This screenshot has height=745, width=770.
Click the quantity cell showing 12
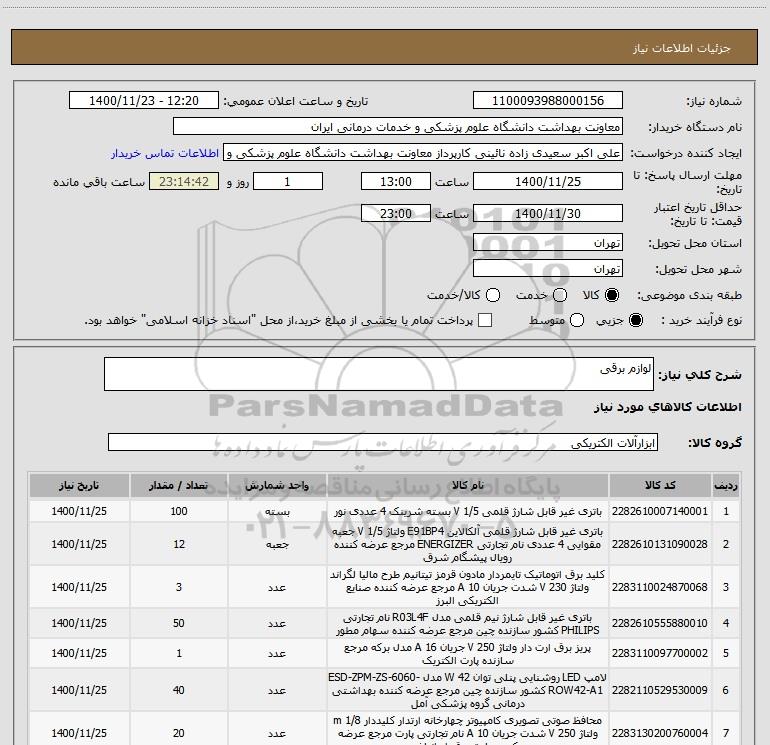tap(179, 544)
